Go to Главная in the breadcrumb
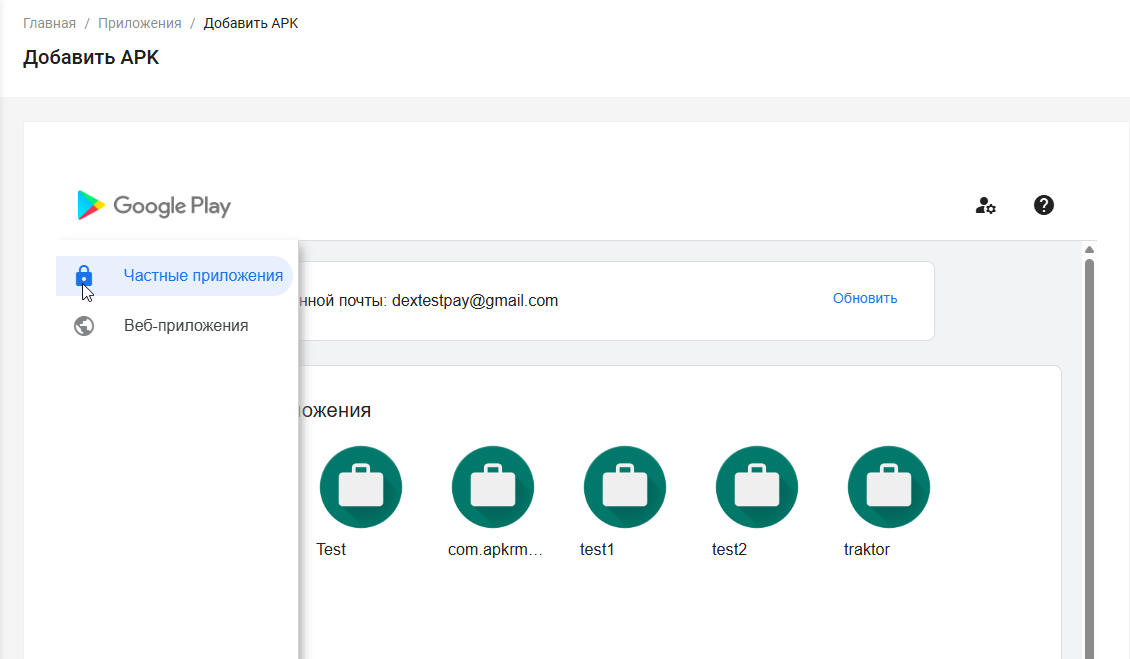 click(x=49, y=23)
